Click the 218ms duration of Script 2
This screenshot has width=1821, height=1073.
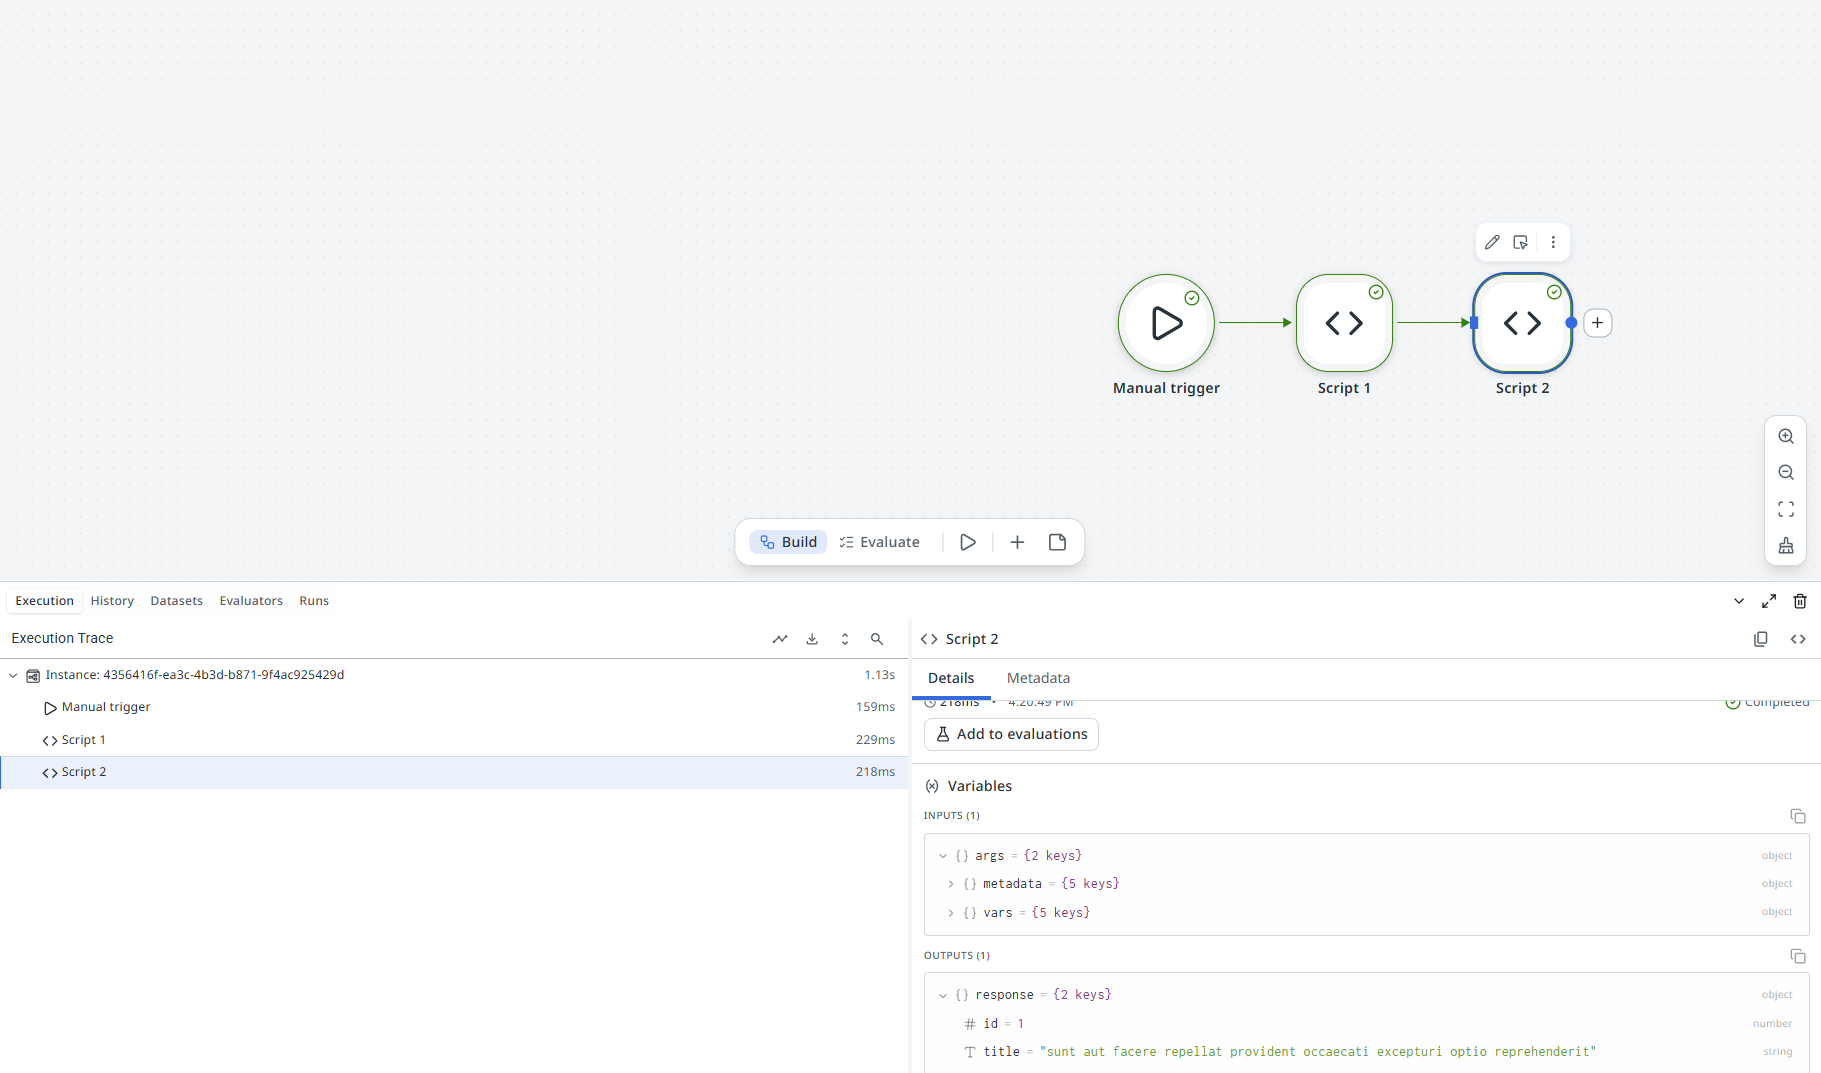click(x=875, y=772)
